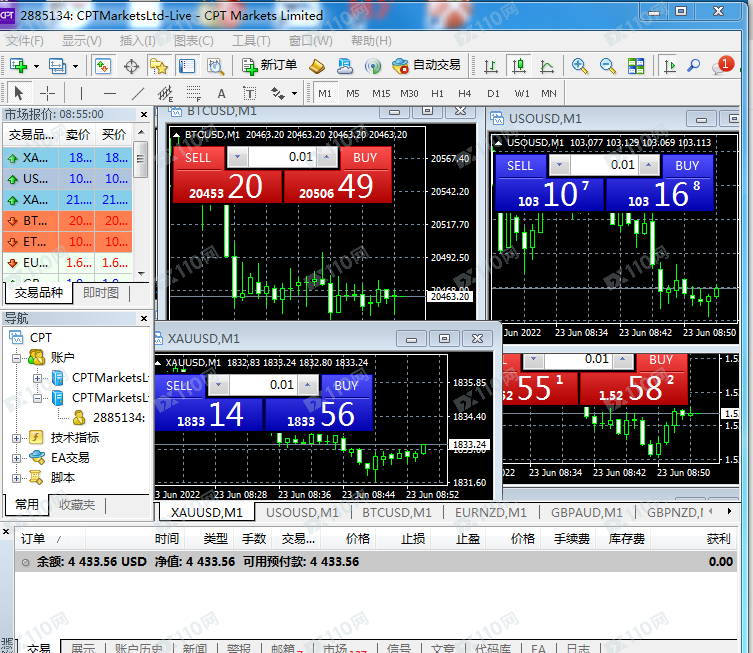Click the 新订单 (New Order) toolbar button

[270, 66]
